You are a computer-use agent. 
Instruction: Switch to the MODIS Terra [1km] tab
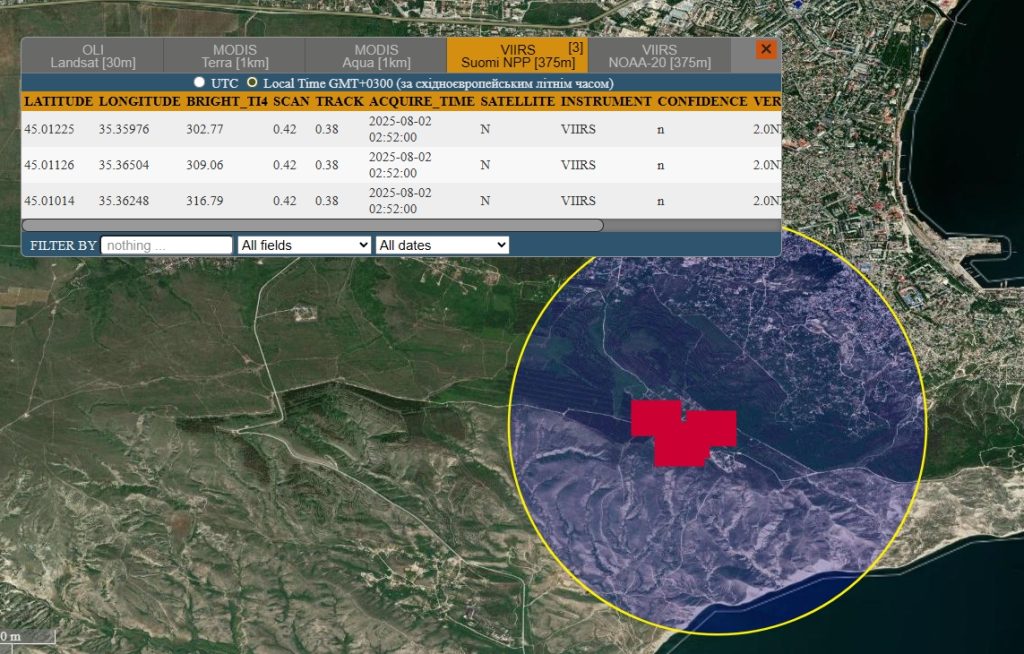pos(234,56)
